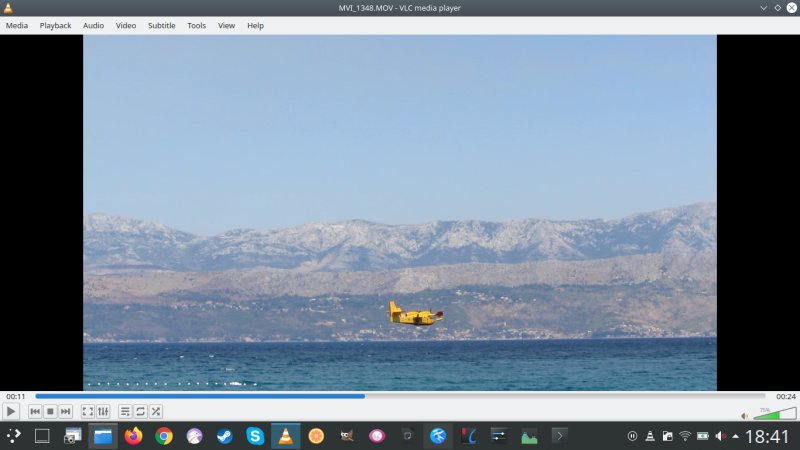Viewport: 800px width, 450px height.
Task: Open the Playback menu
Action: [55, 25]
